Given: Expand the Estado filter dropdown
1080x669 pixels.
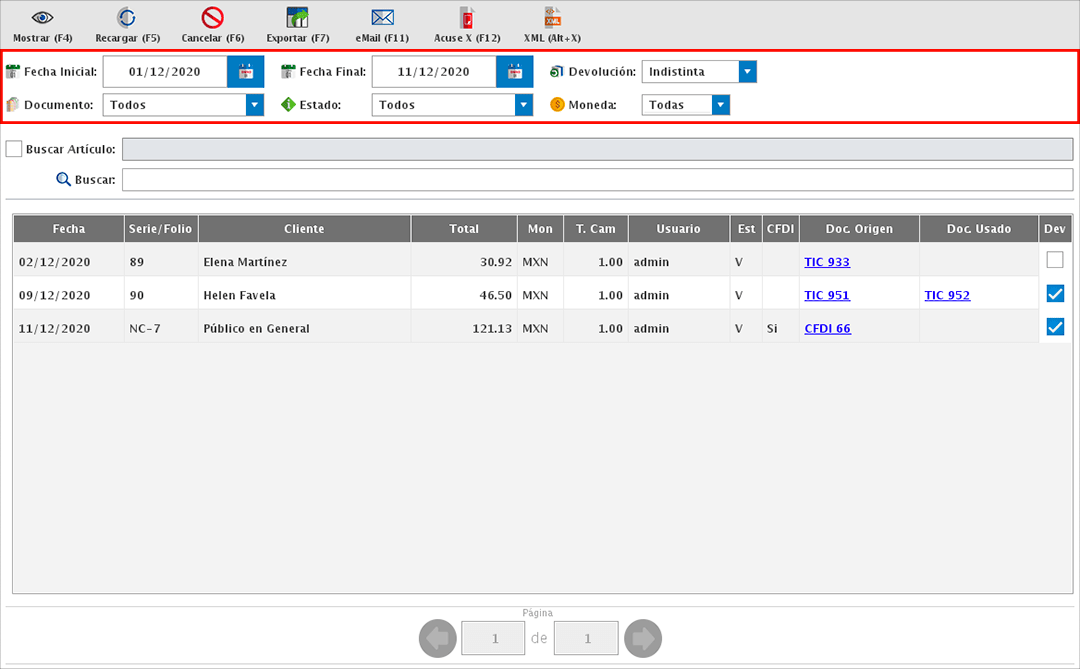Looking at the screenshot, I should tap(523, 105).
